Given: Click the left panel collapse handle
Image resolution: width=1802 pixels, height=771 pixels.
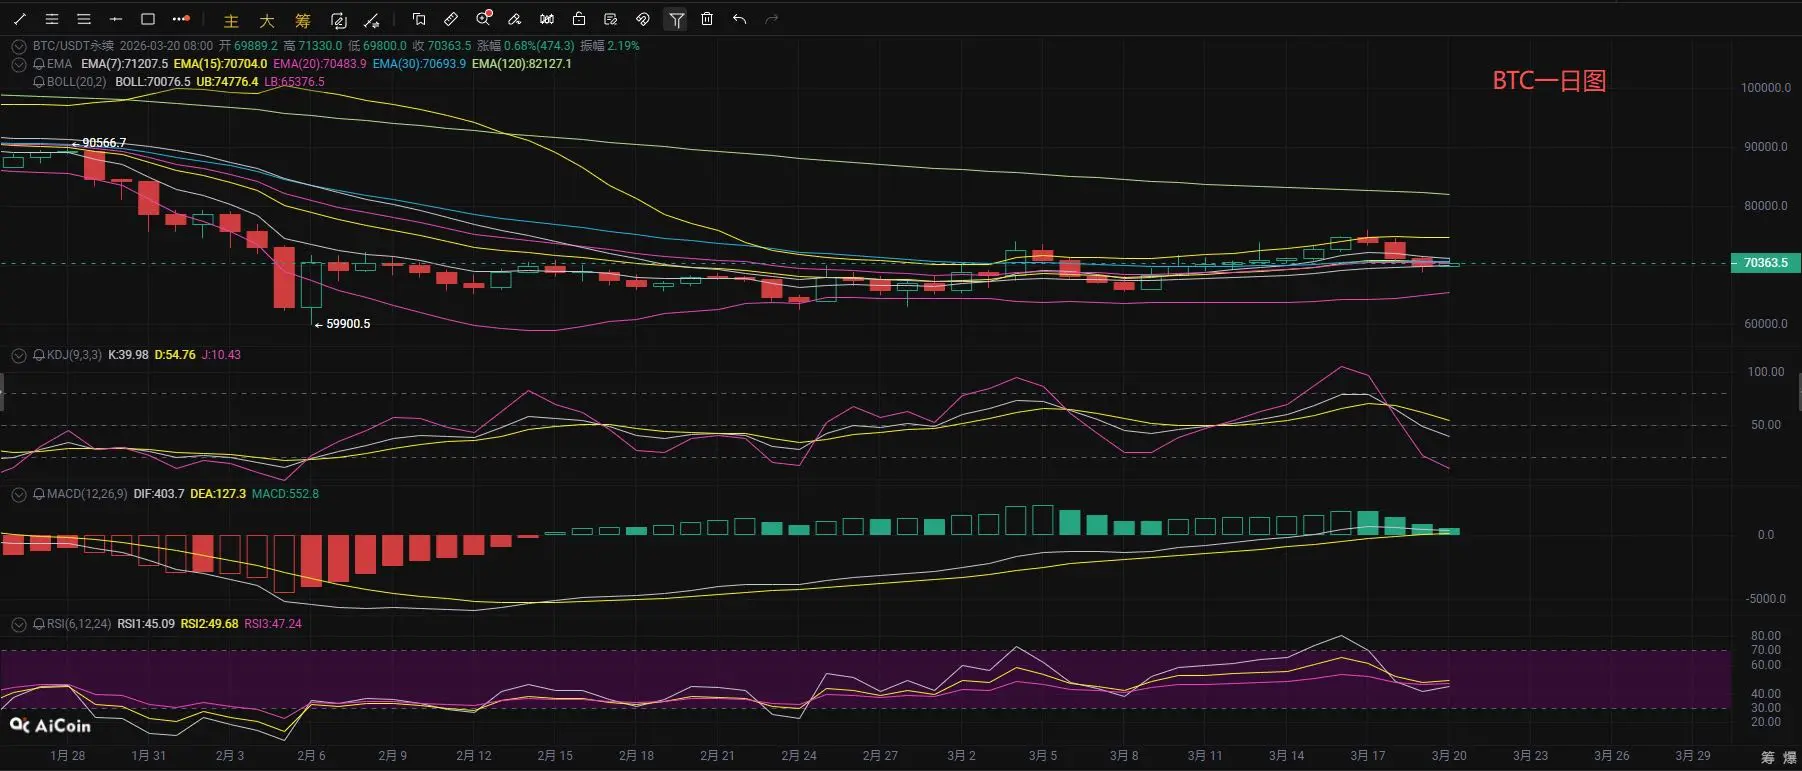Looking at the screenshot, I should point(2,392).
